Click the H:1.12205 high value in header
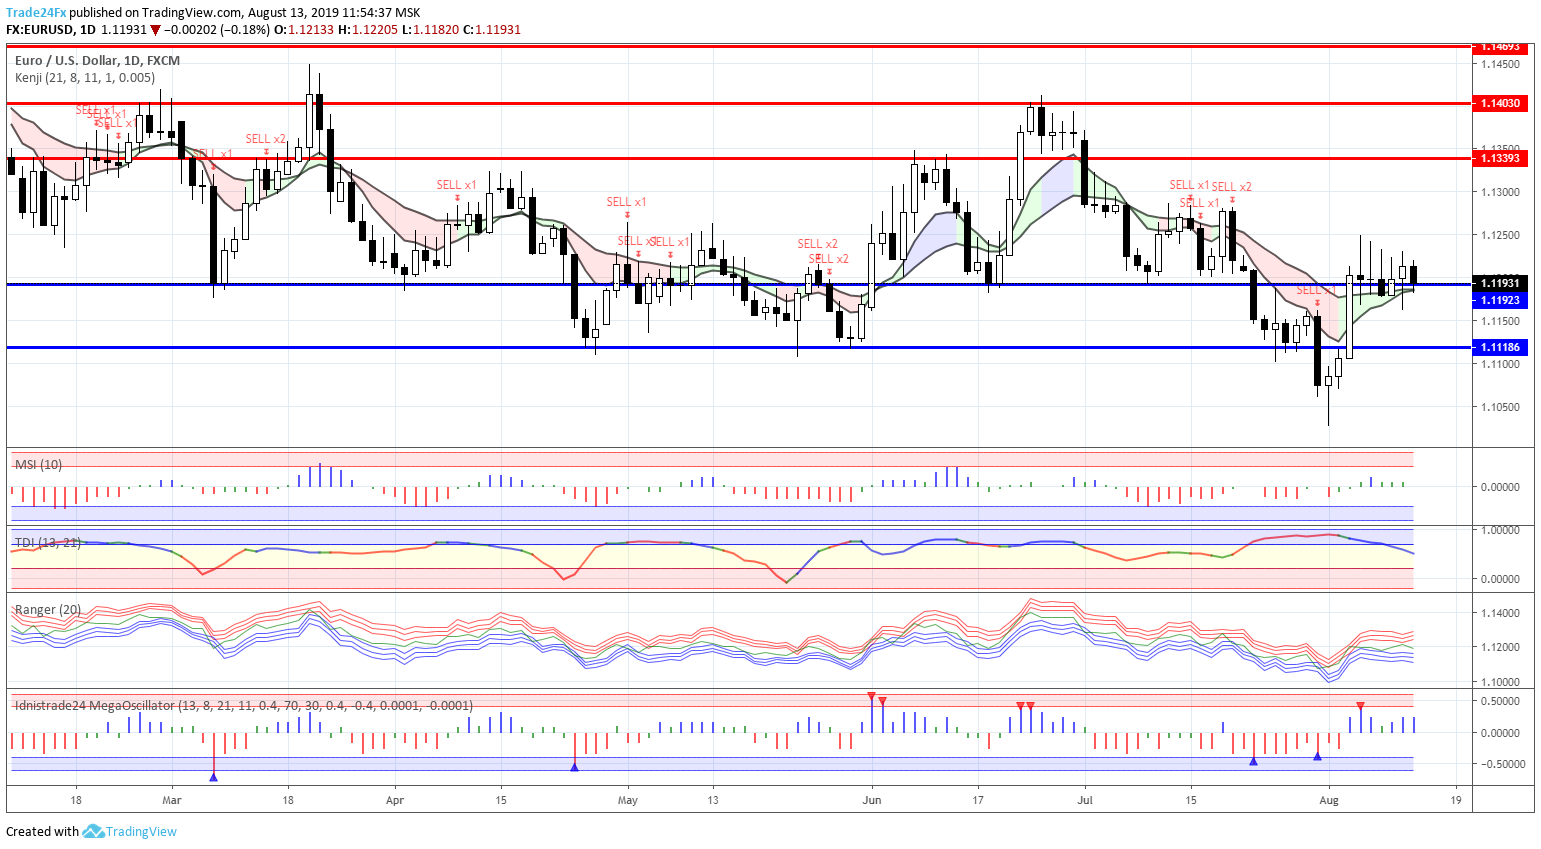Viewport: 1541px width, 849px height. tap(368, 30)
